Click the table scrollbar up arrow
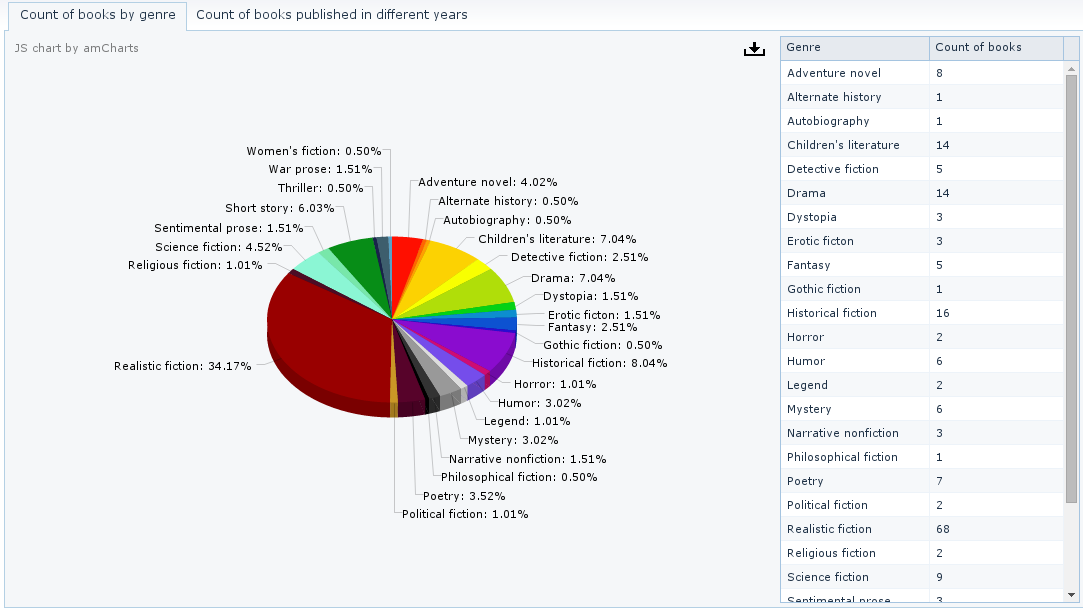The height and width of the screenshot is (611, 1083). click(x=1071, y=68)
